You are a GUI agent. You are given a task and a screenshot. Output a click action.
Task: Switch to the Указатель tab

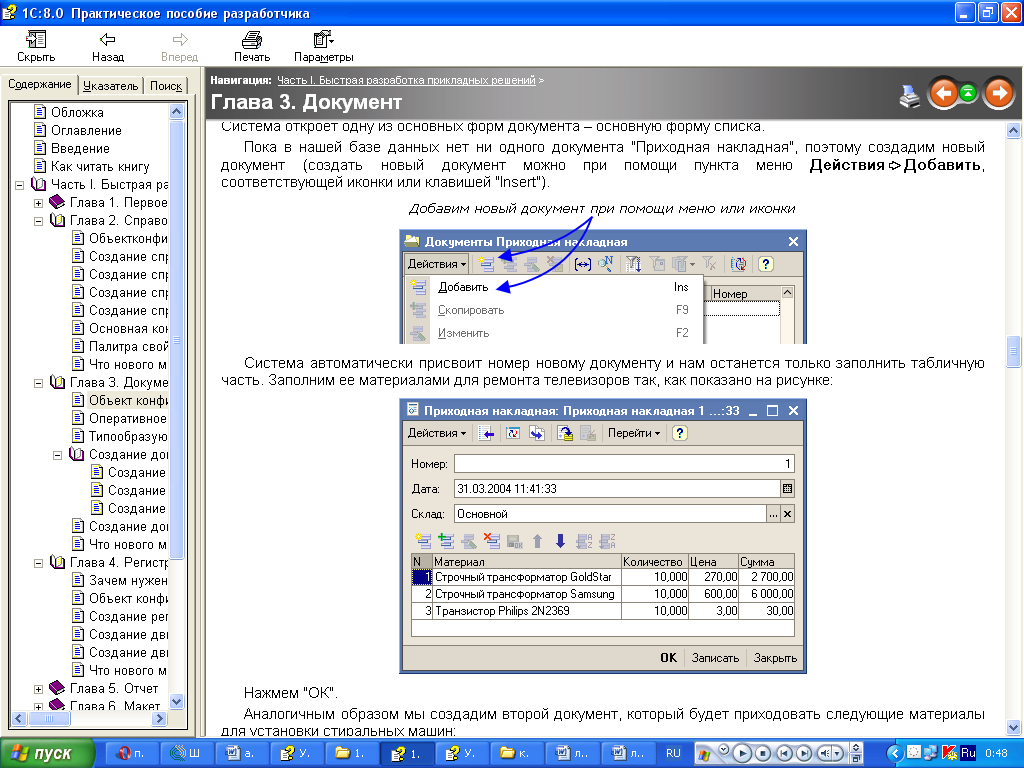[x=111, y=86]
